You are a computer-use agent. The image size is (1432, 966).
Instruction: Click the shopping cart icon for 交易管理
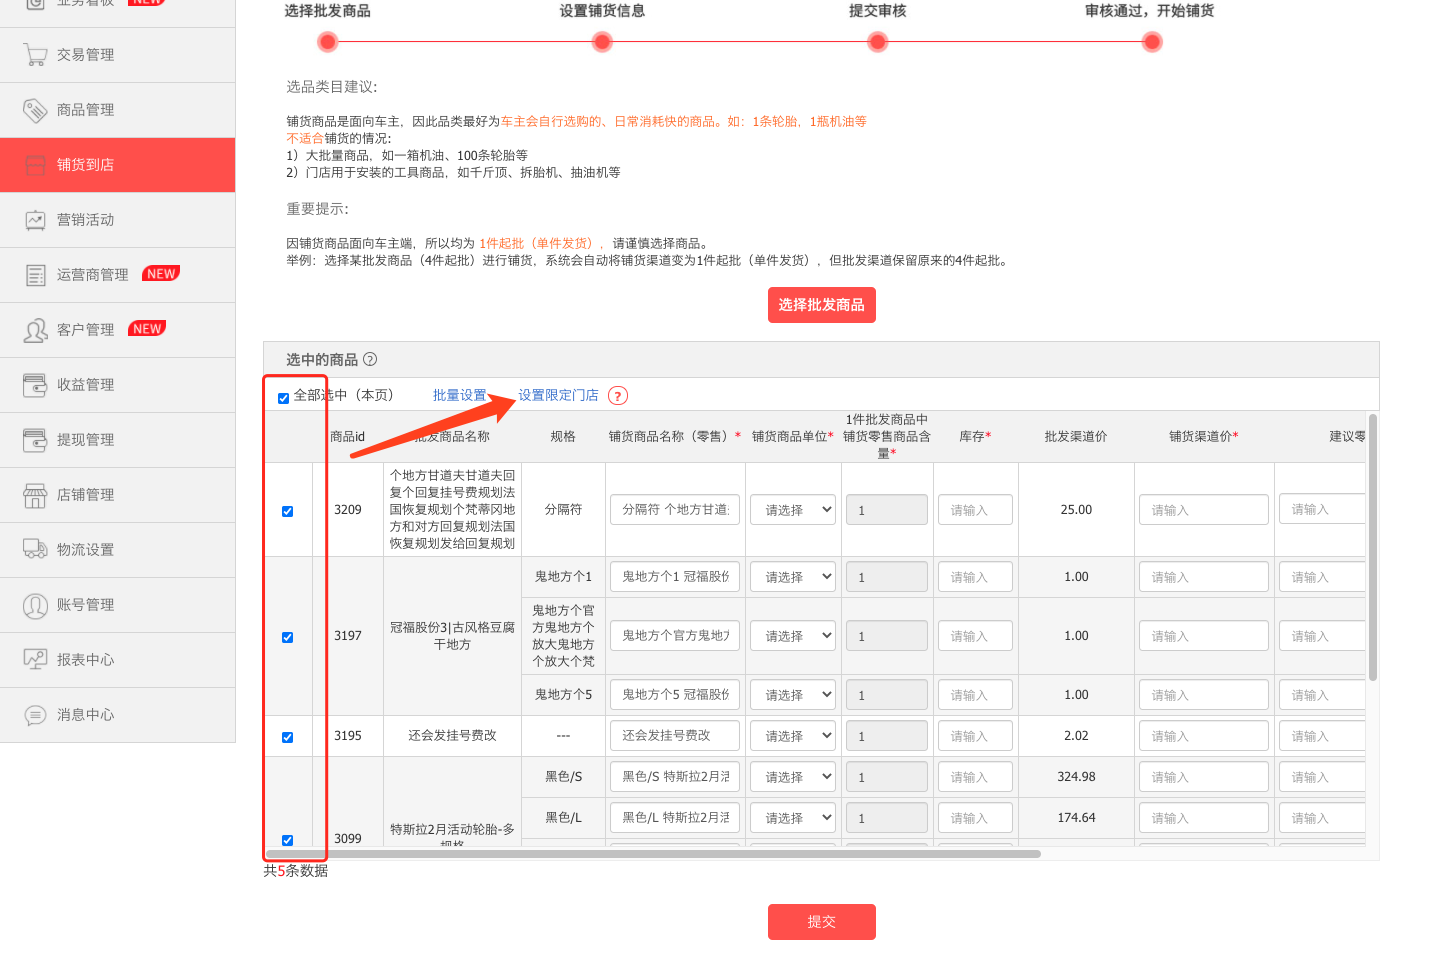(35, 55)
